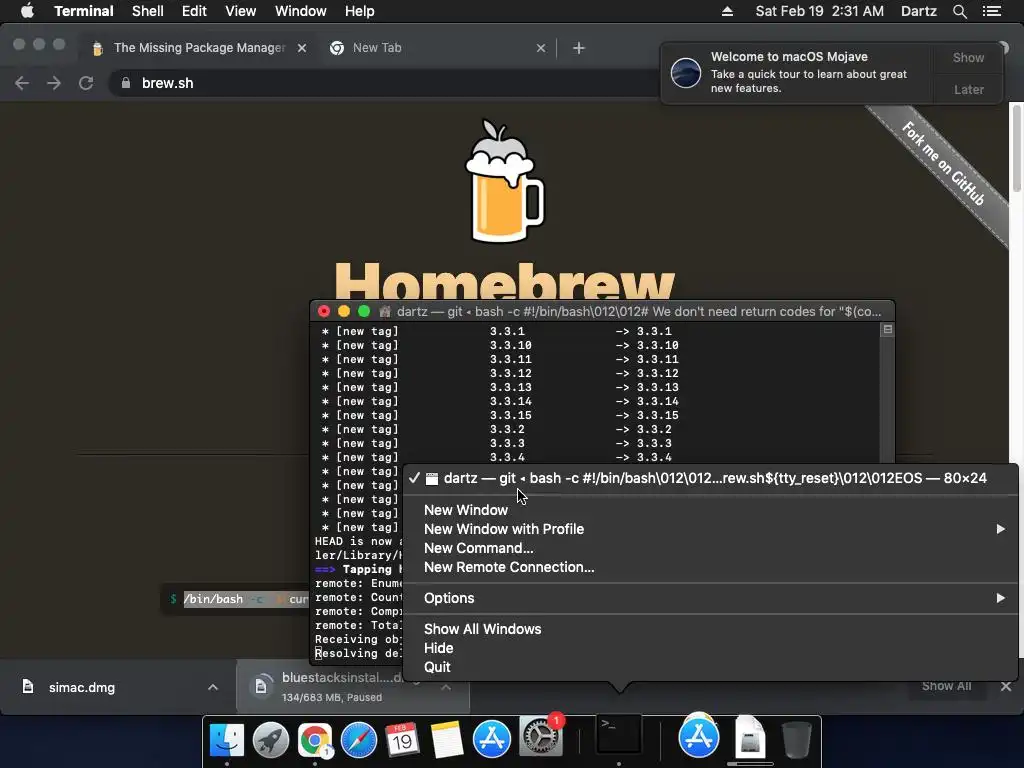This screenshot has height=768, width=1024.
Task: Click the paused bluestacksinstaller download item
Action: 338,686
